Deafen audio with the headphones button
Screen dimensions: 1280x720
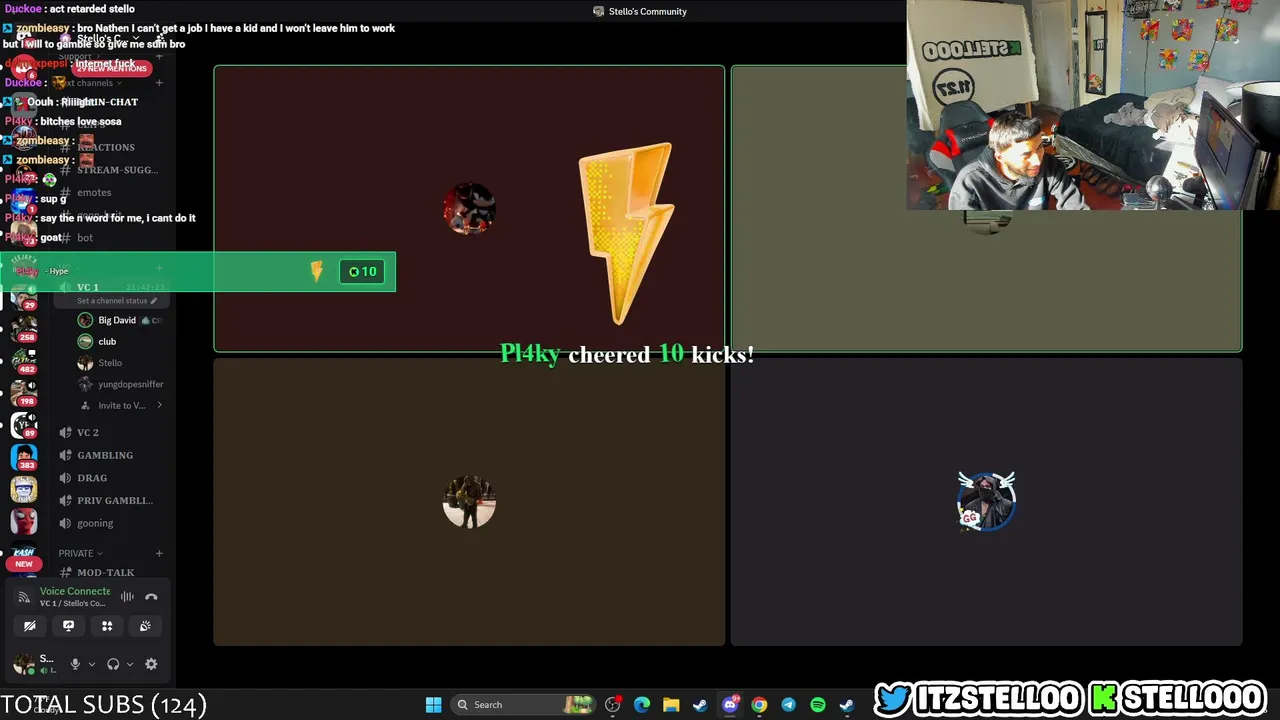[x=113, y=664]
